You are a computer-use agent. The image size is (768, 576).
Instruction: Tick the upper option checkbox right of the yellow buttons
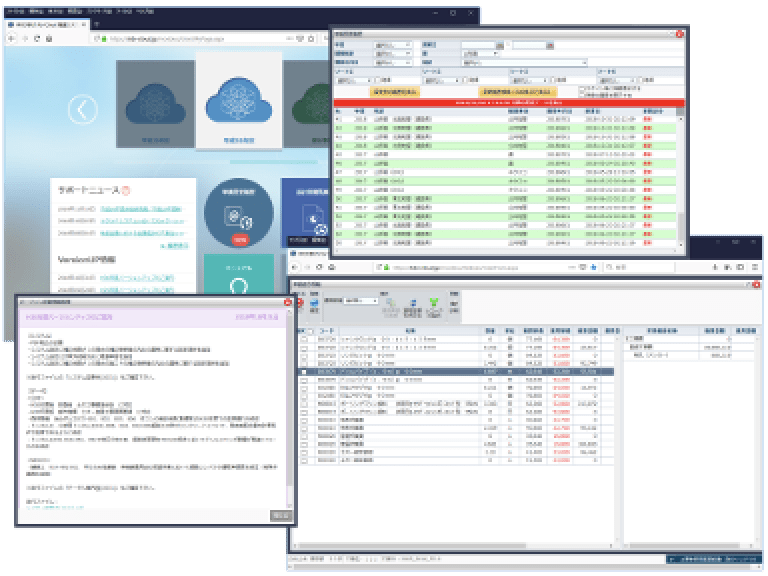point(581,89)
